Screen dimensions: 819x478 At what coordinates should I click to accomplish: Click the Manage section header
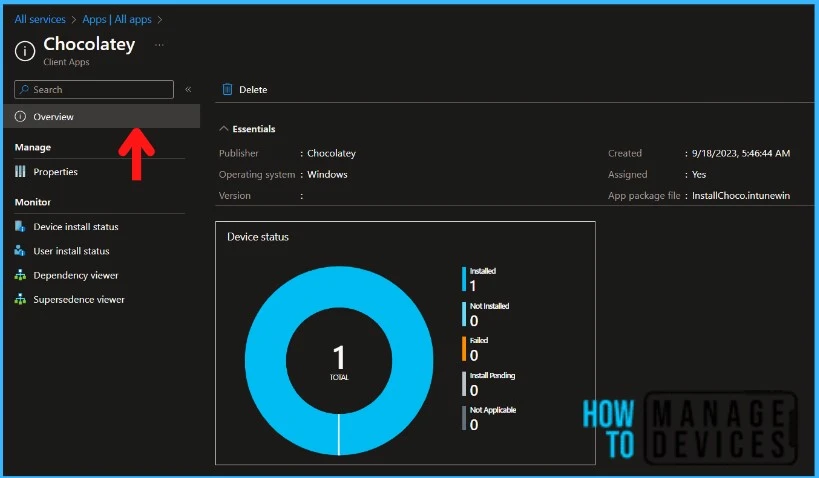tap(33, 147)
